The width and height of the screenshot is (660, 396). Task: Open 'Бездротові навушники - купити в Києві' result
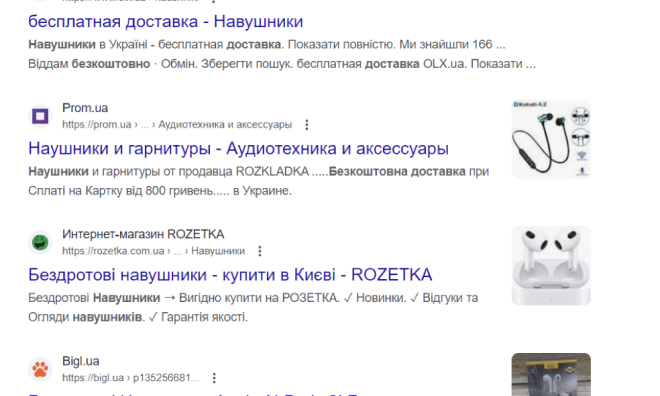230,275
